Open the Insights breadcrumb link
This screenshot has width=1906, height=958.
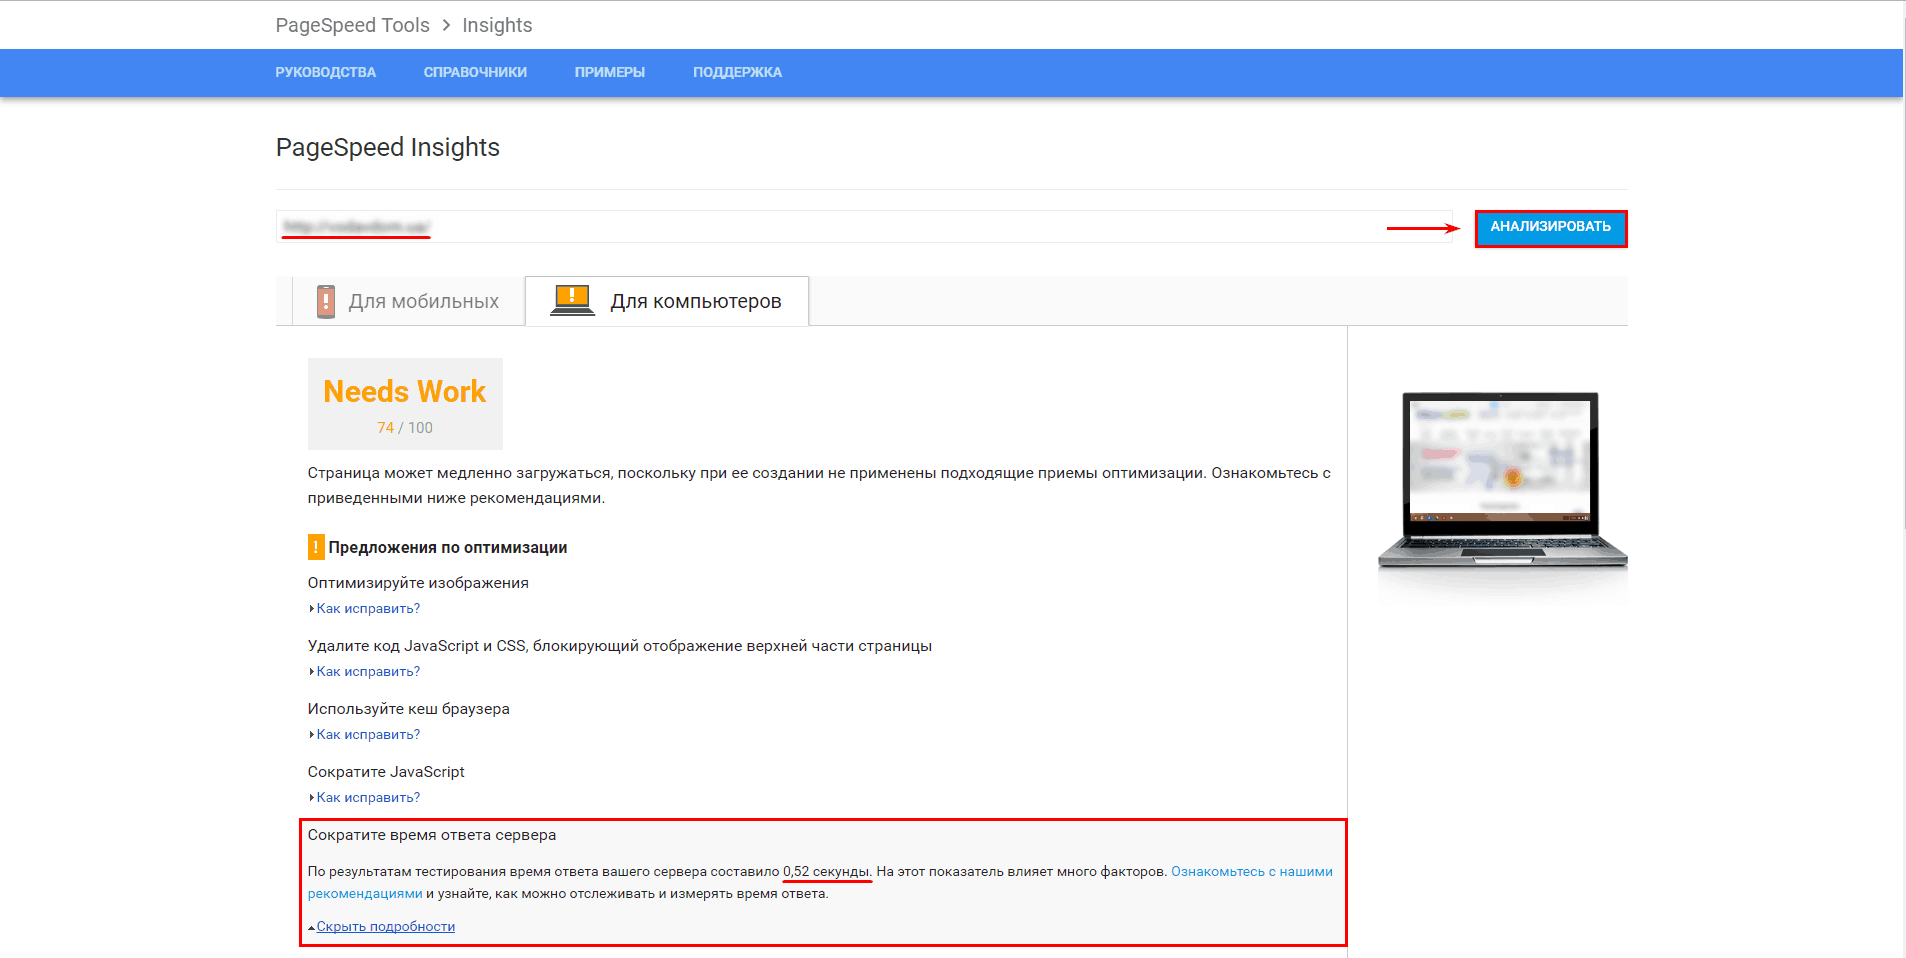[497, 25]
